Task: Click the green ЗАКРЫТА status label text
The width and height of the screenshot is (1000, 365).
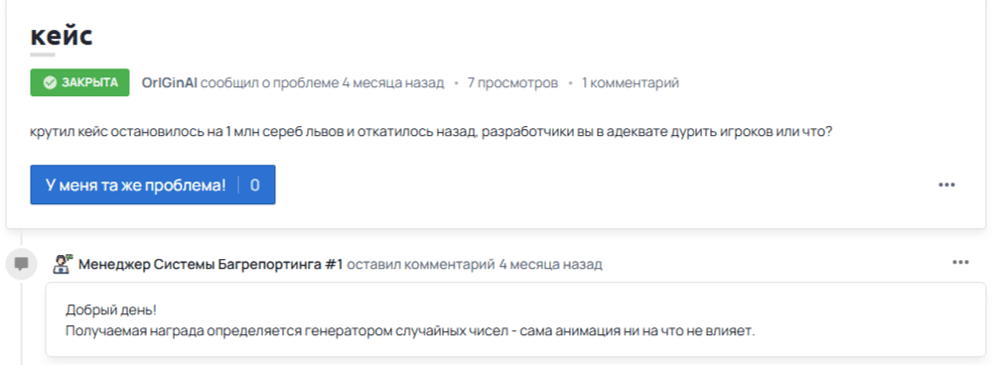Action: click(x=90, y=83)
